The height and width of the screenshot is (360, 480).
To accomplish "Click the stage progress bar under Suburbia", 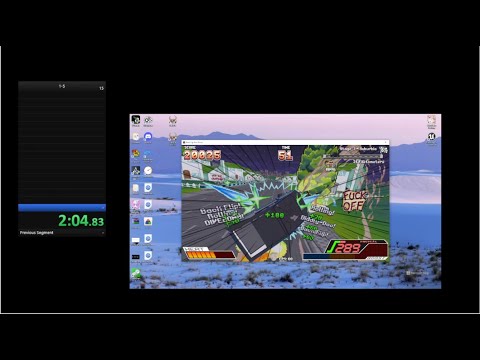I will [x=353, y=156].
